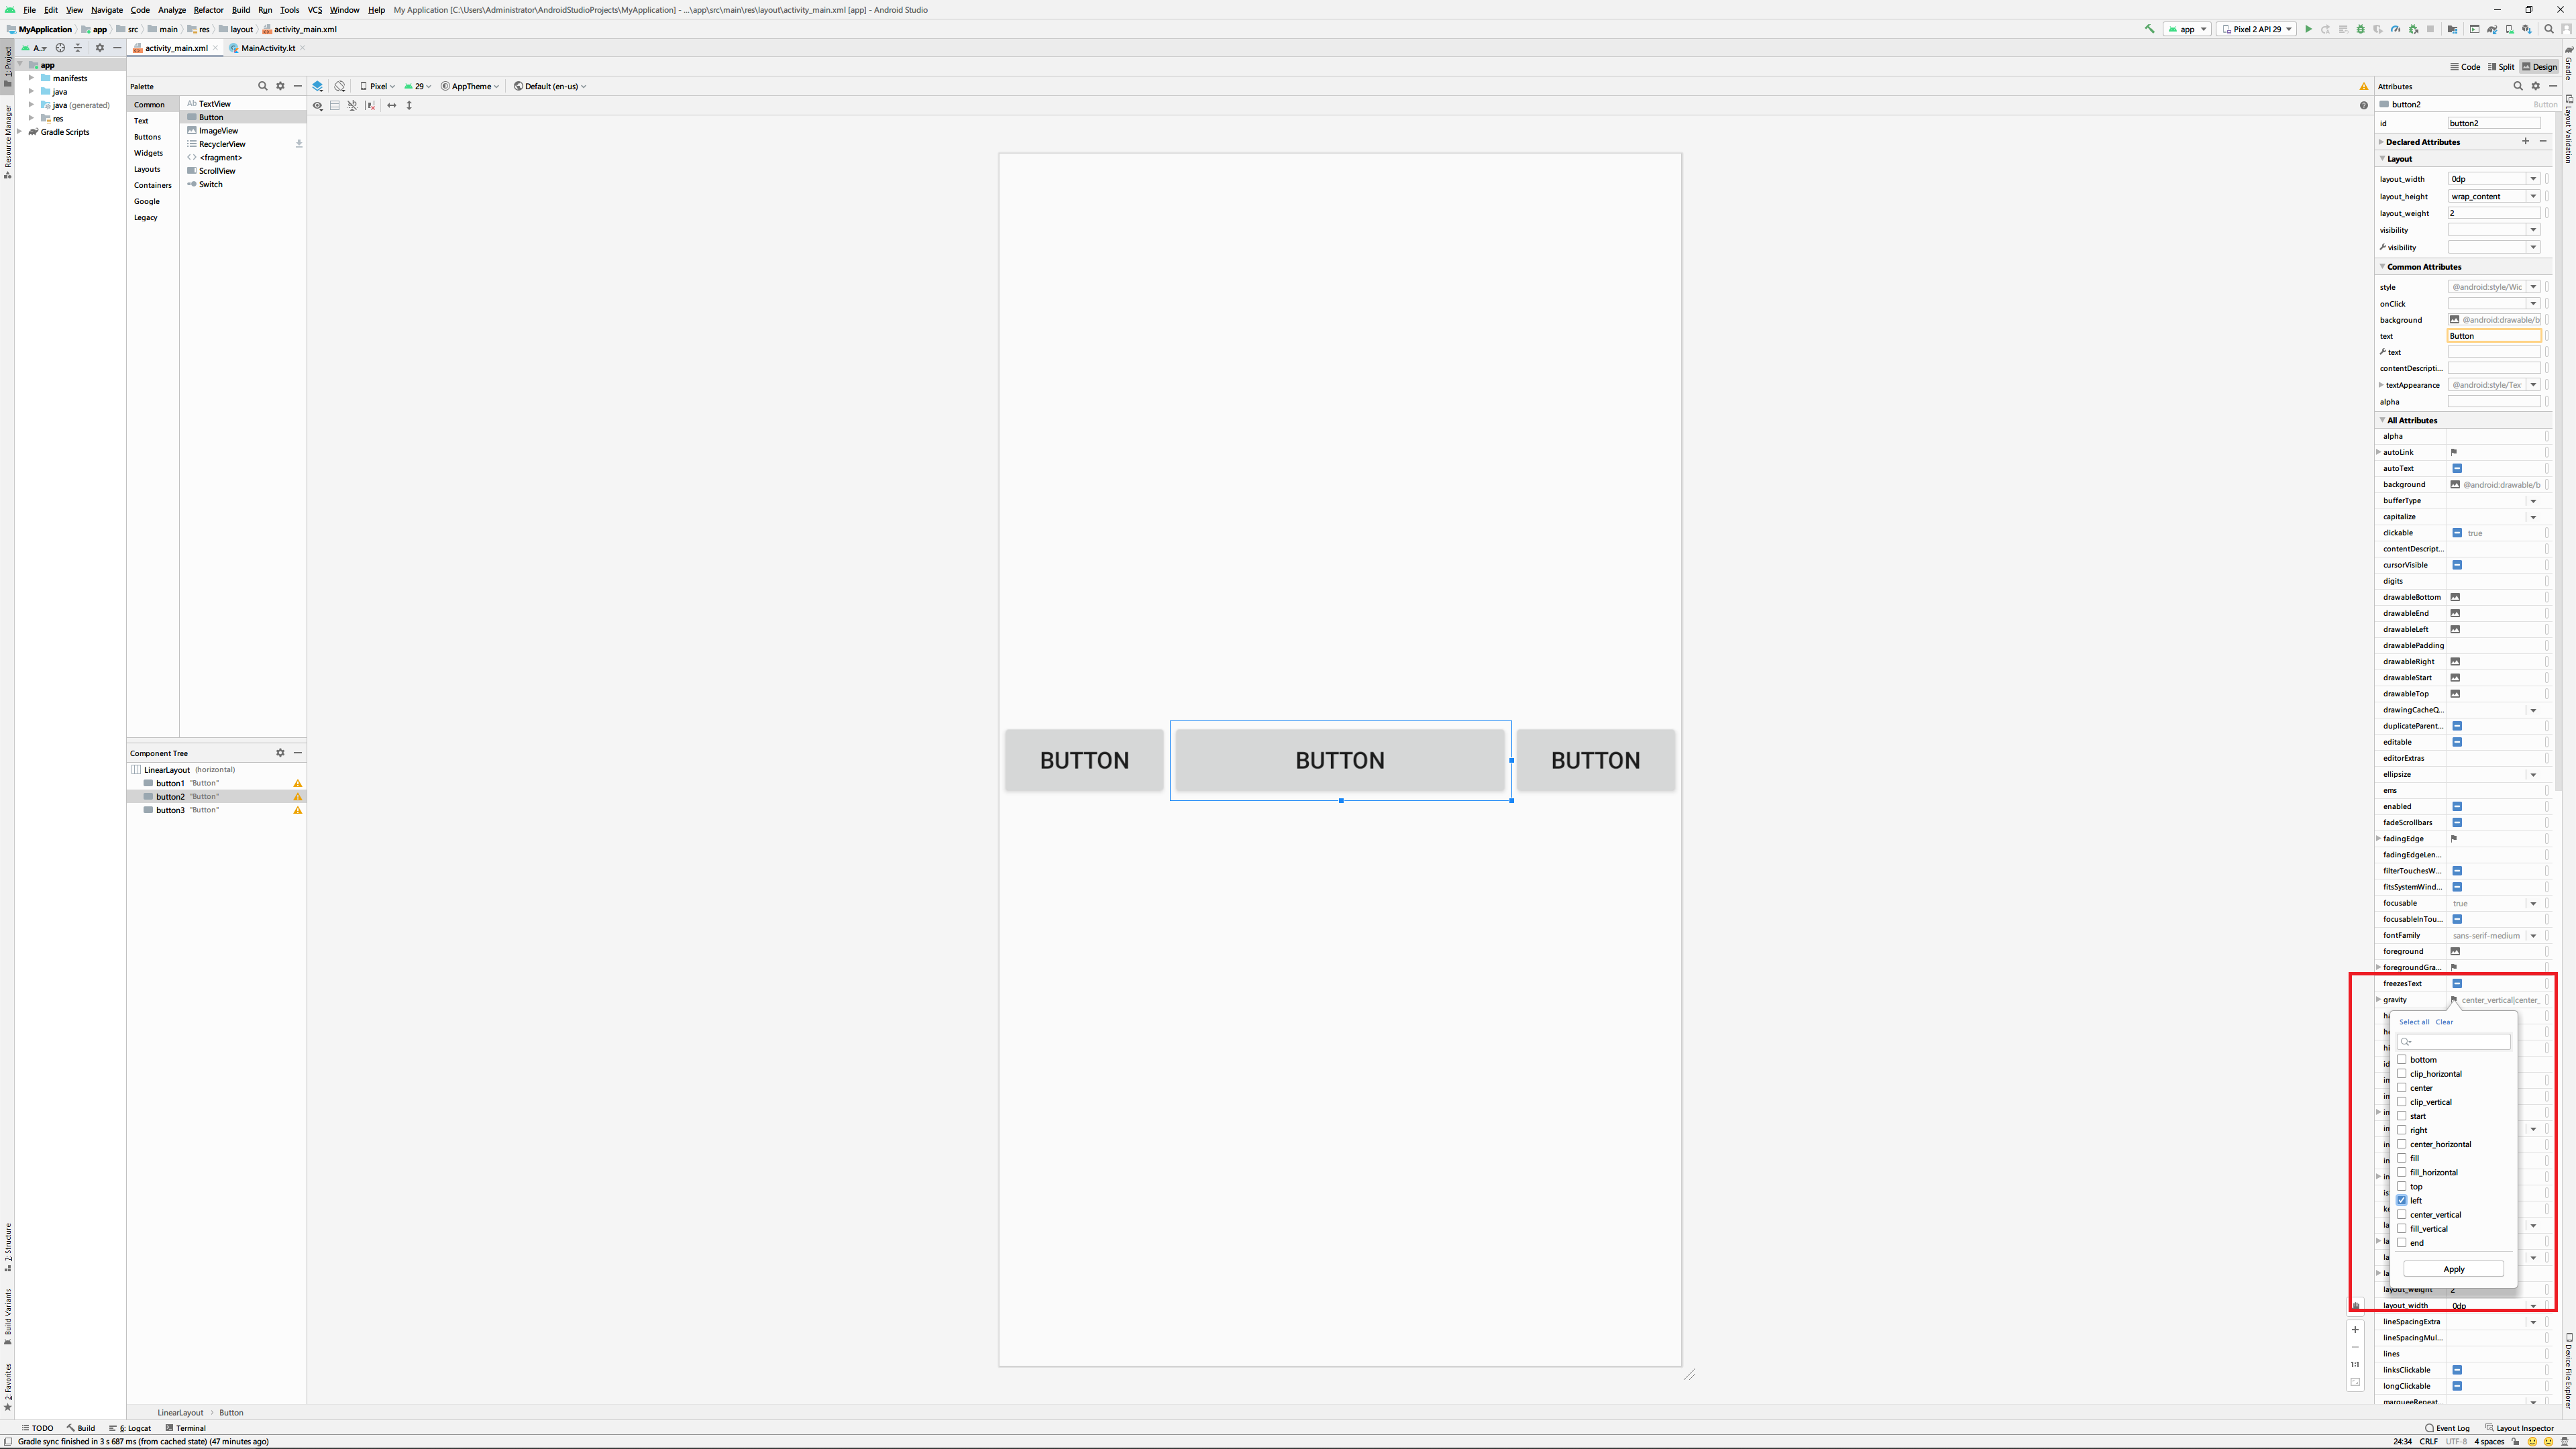Viewport: 2576px width, 1449px height.
Task: Open AVD Manager icon in toolbar
Action: pyautogui.click(x=2509, y=29)
